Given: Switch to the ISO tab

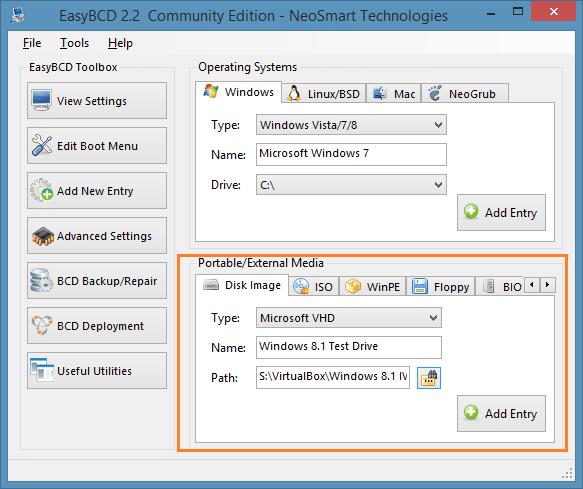Looking at the screenshot, I should (x=313, y=287).
